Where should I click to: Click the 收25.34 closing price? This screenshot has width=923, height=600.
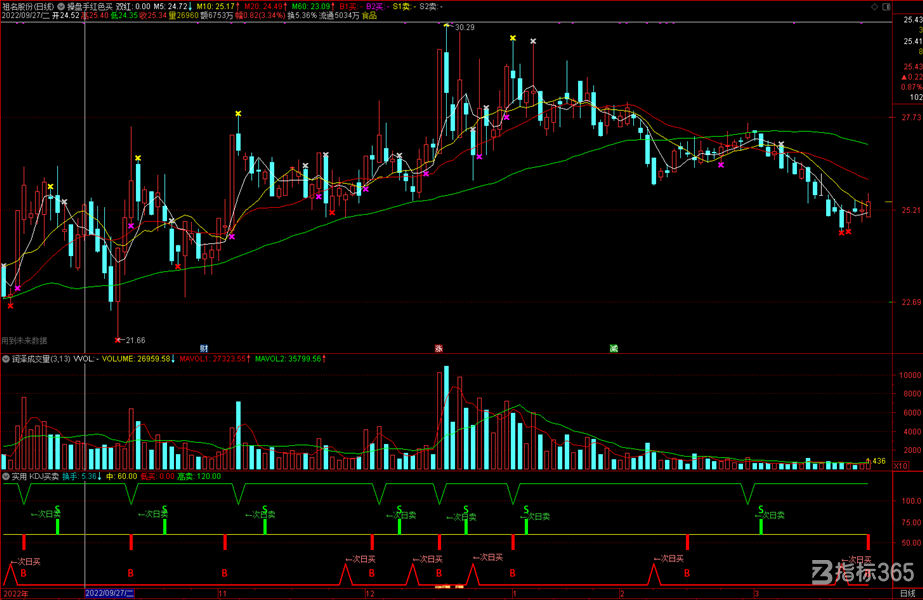[153, 16]
